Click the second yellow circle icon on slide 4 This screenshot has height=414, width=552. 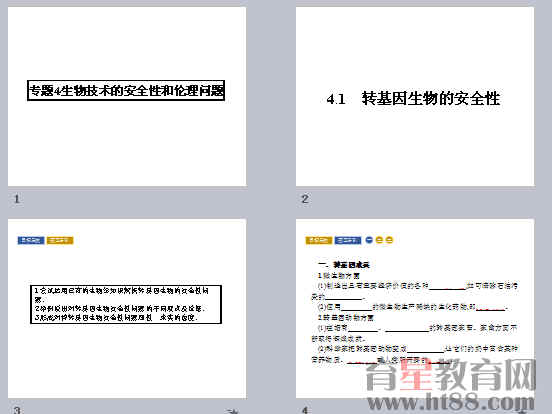point(389,240)
